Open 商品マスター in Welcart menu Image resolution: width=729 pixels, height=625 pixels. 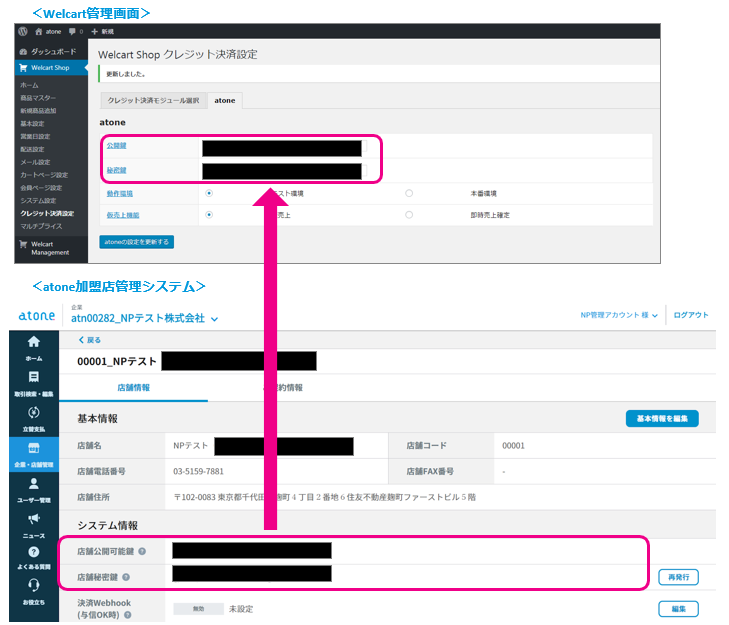(x=38, y=98)
